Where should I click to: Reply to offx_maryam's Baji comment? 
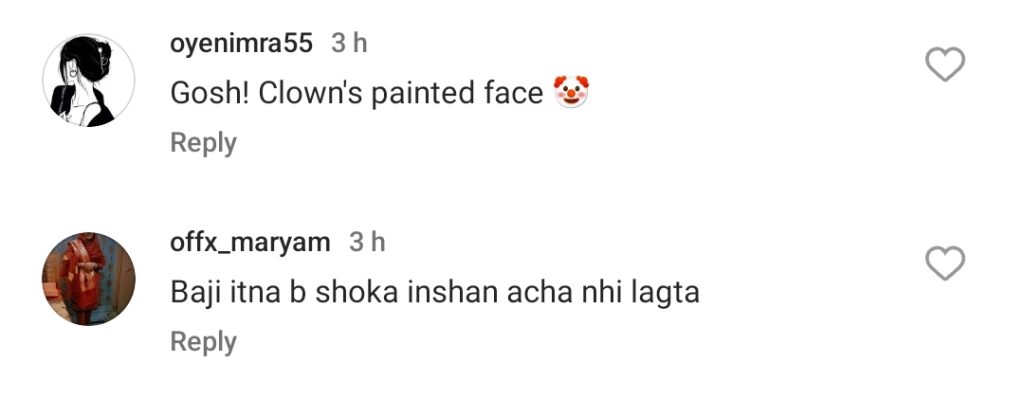(203, 342)
